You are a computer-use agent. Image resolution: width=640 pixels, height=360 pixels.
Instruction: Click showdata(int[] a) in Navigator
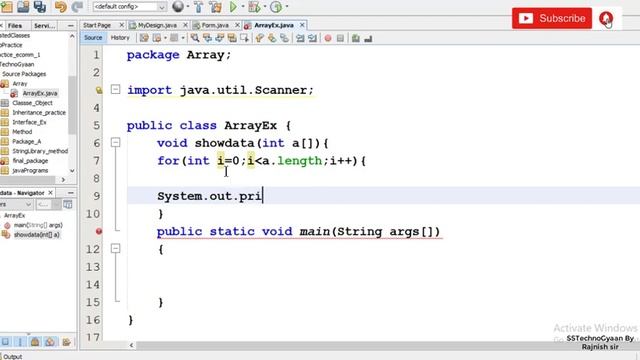(x=37, y=235)
